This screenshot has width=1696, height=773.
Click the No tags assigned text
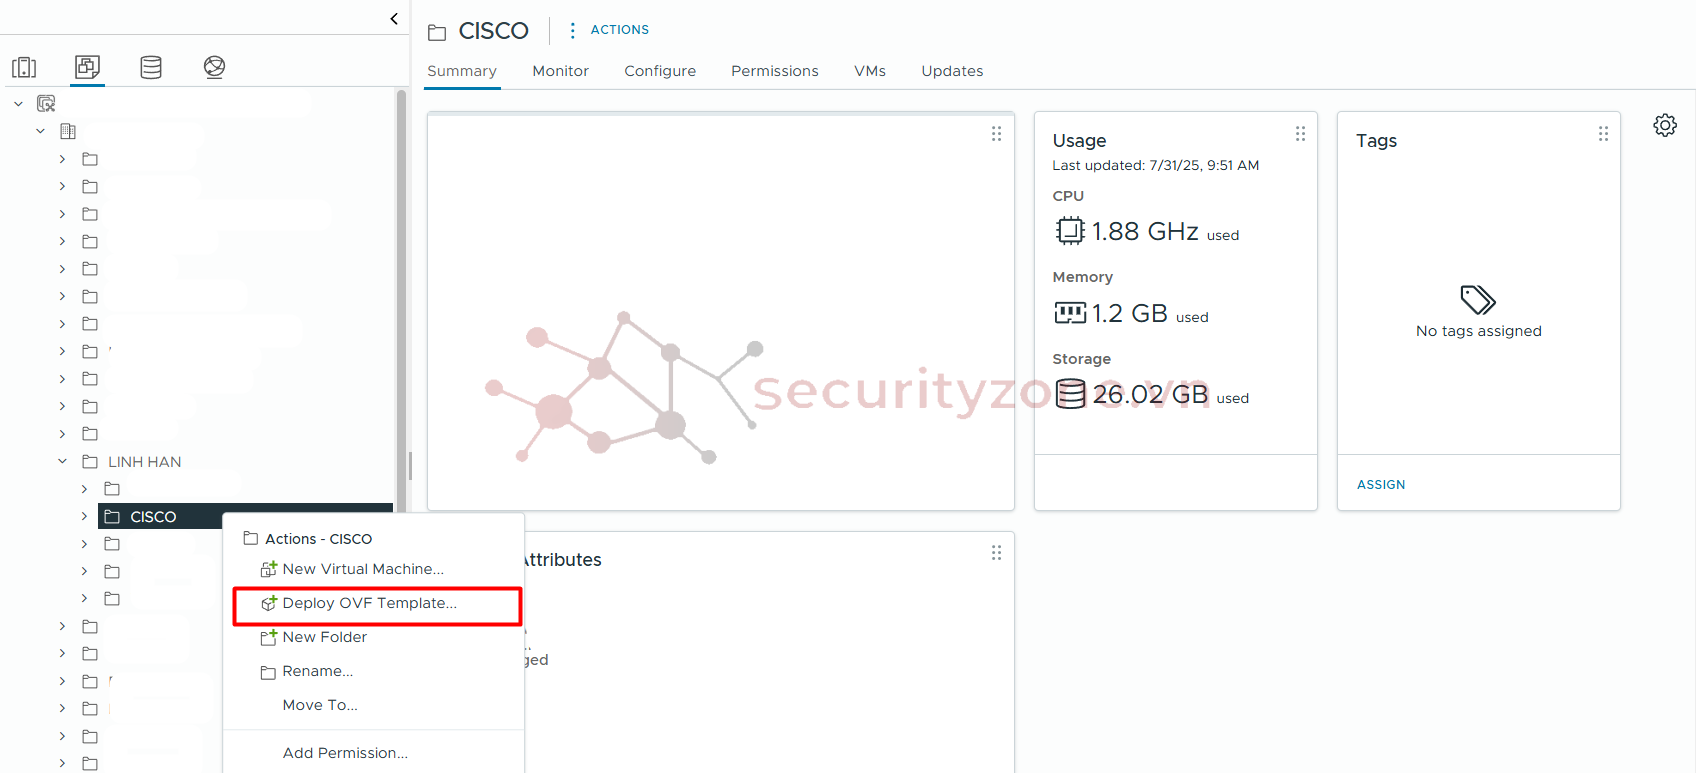(x=1478, y=331)
